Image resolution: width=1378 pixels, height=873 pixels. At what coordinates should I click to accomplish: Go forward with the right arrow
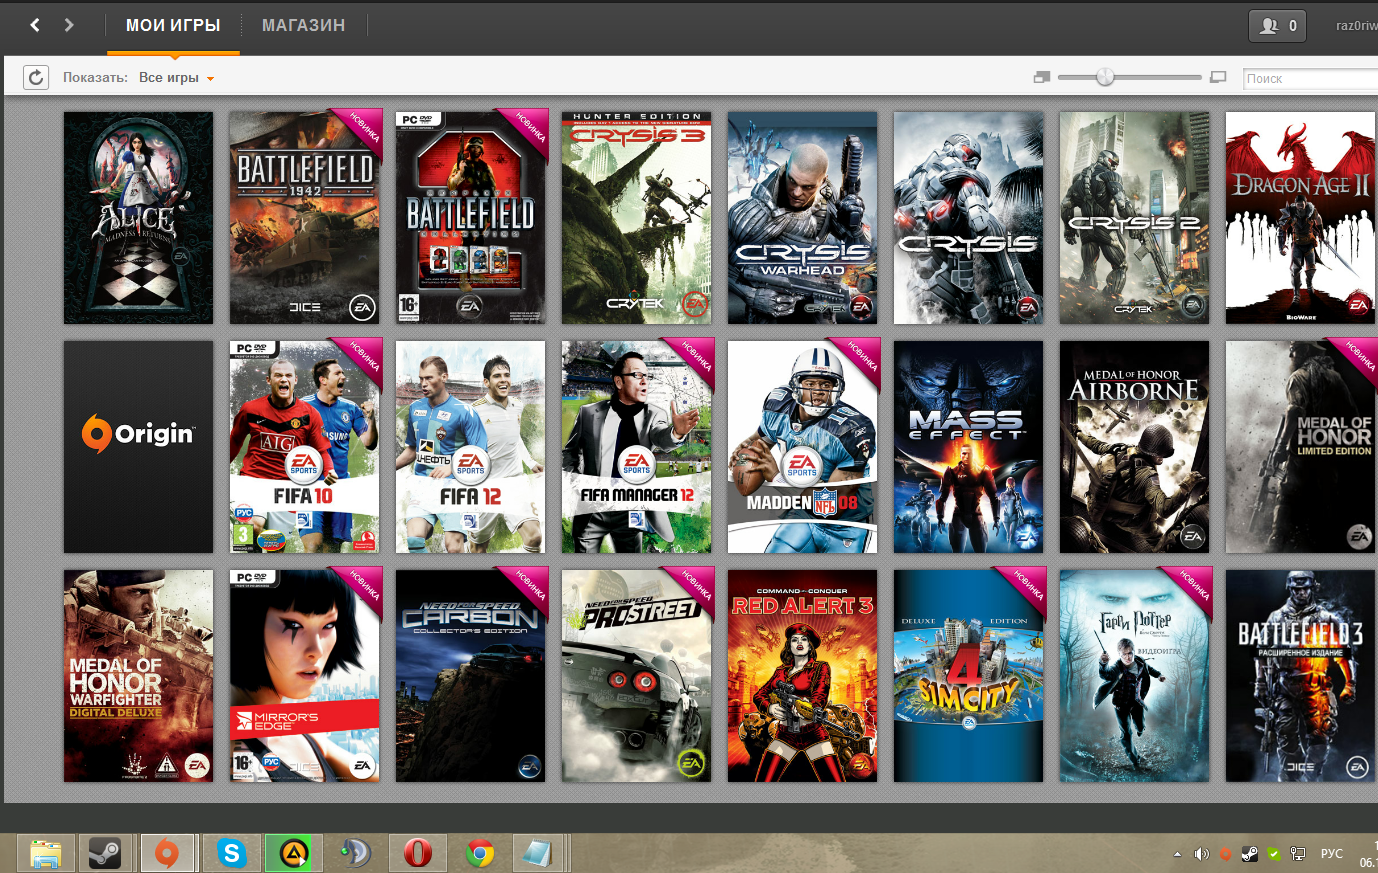click(x=69, y=25)
